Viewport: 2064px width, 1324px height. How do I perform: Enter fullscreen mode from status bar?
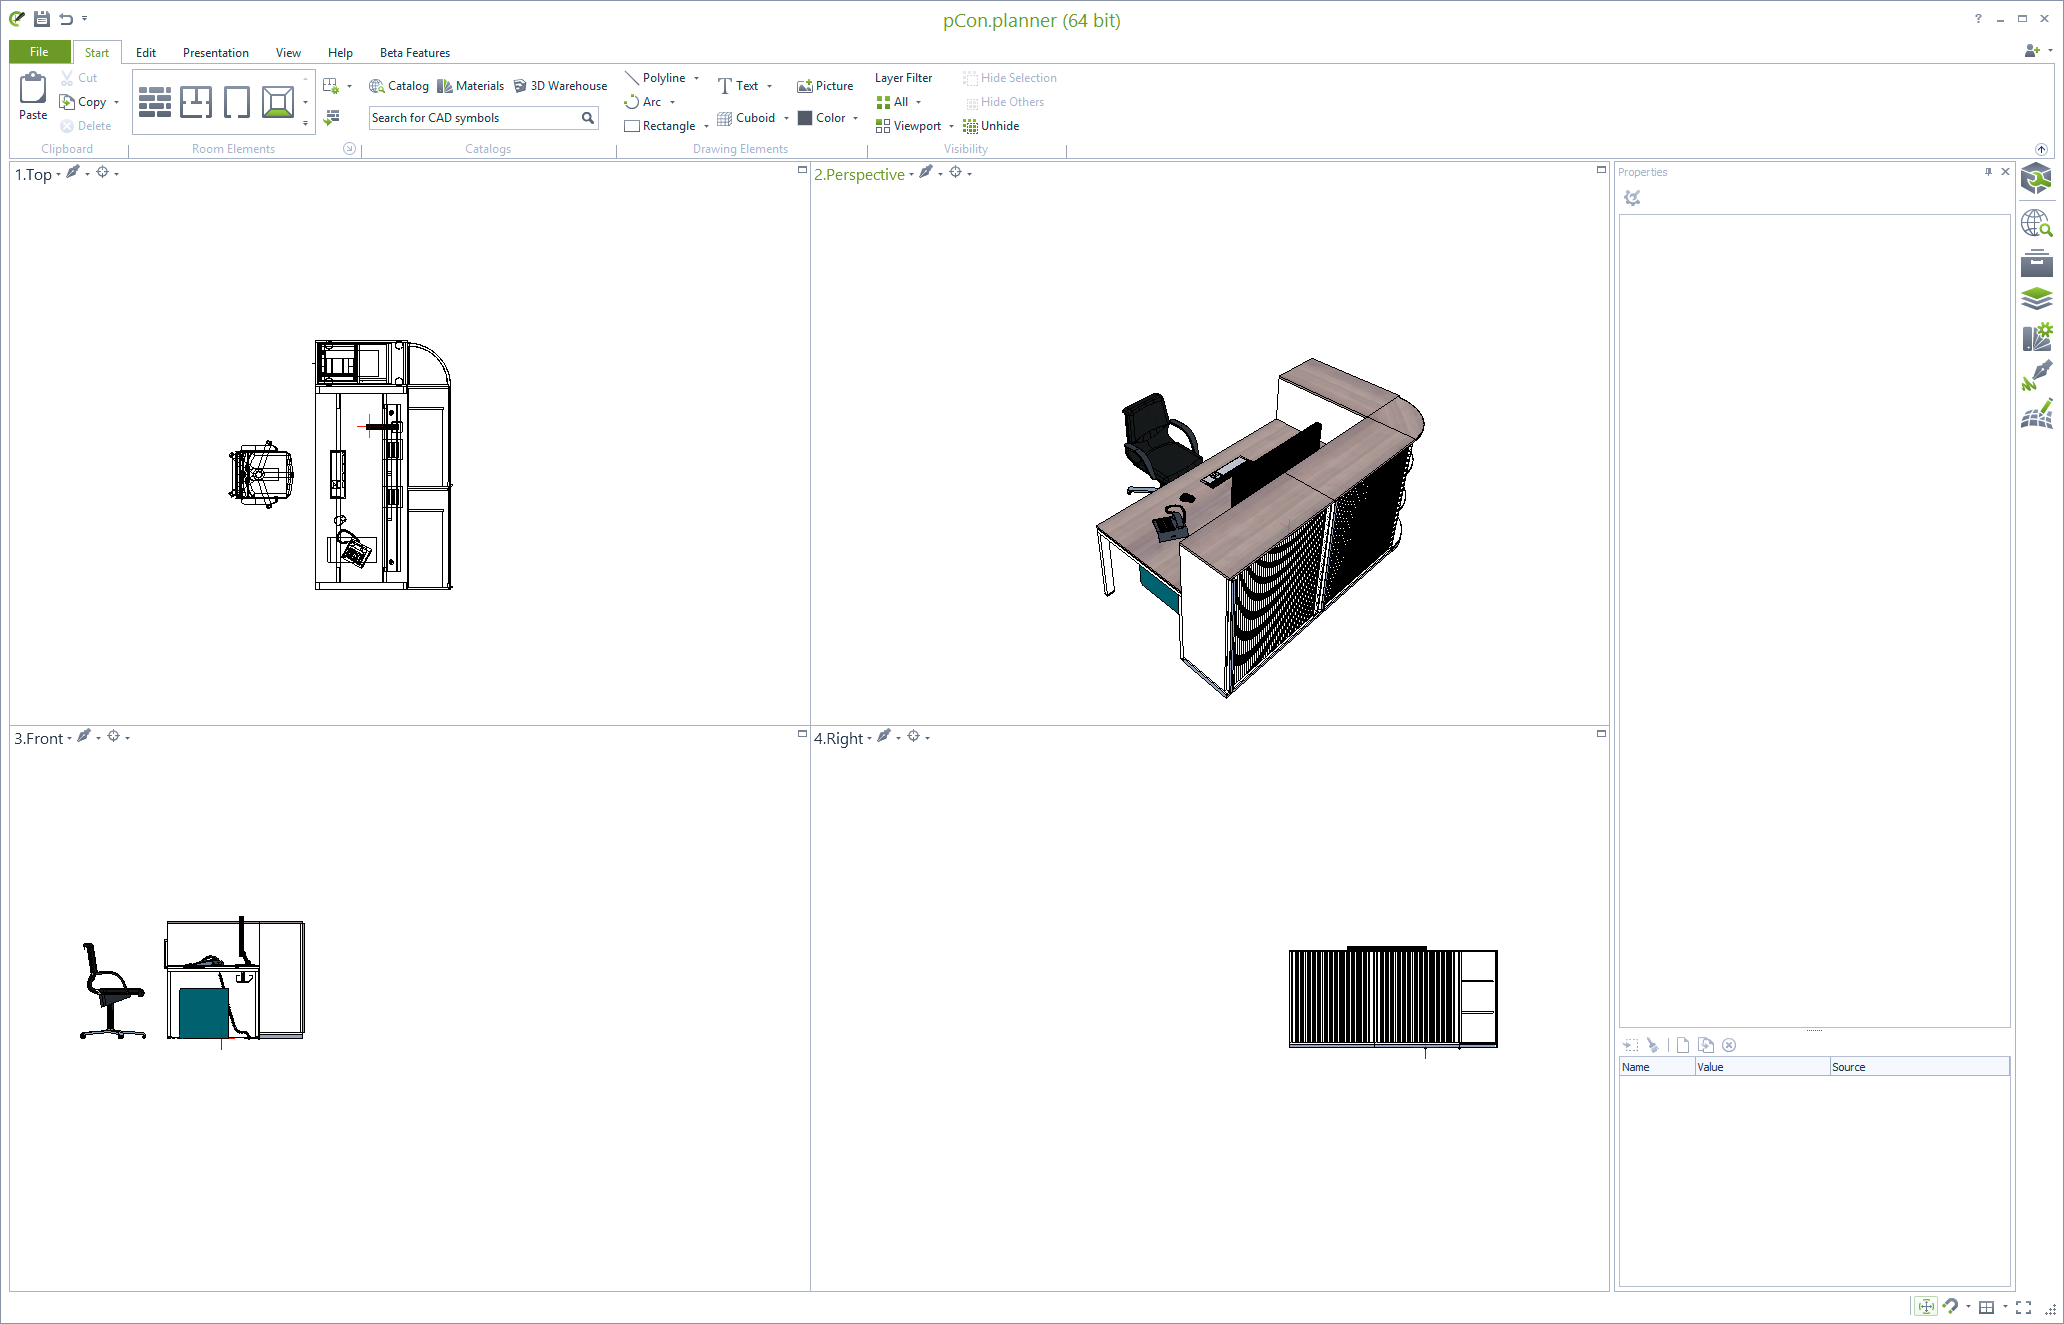pos(2024,1307)
